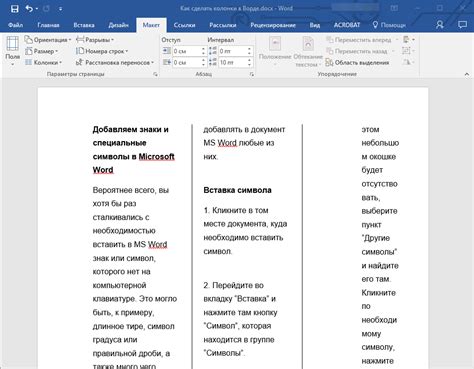Image resolution: width=474 pixels, height=369 pixels.
Task: Switch to the Главная tab
Action: [48, 25]
